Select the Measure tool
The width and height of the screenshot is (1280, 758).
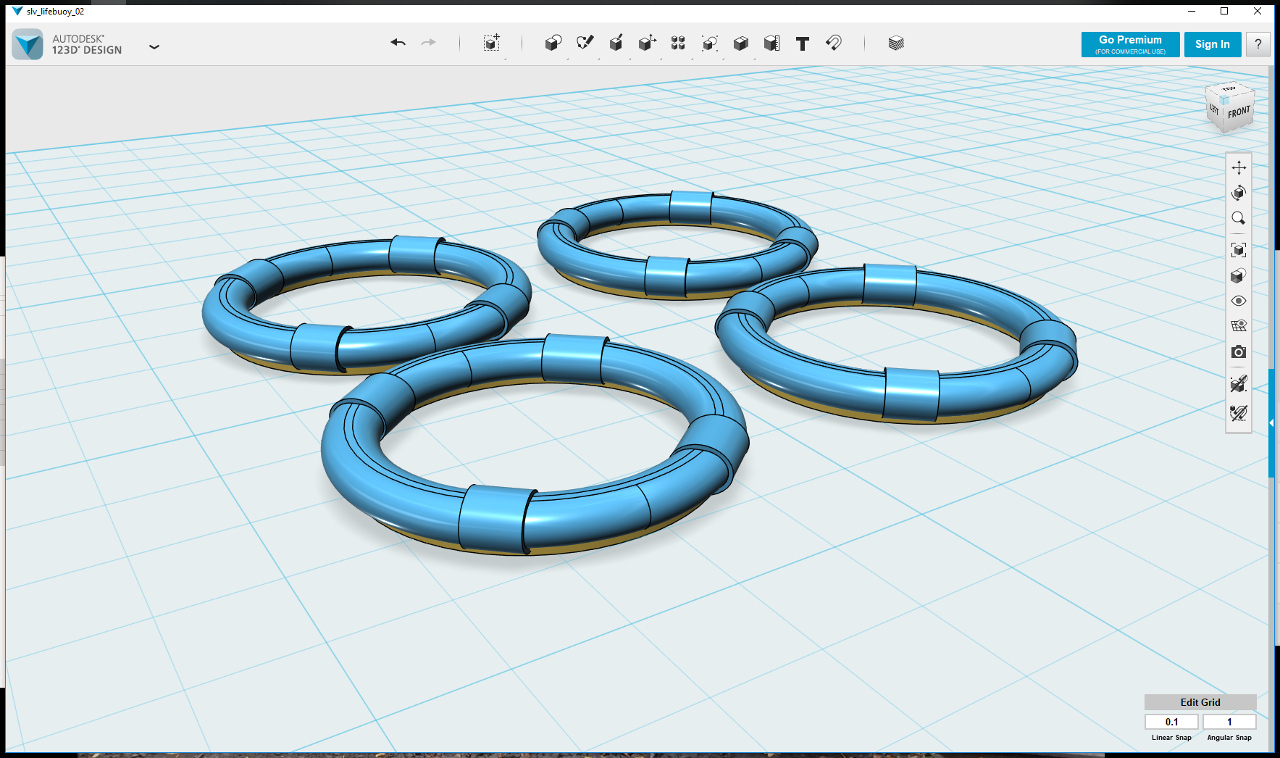[x=771, y=43]
